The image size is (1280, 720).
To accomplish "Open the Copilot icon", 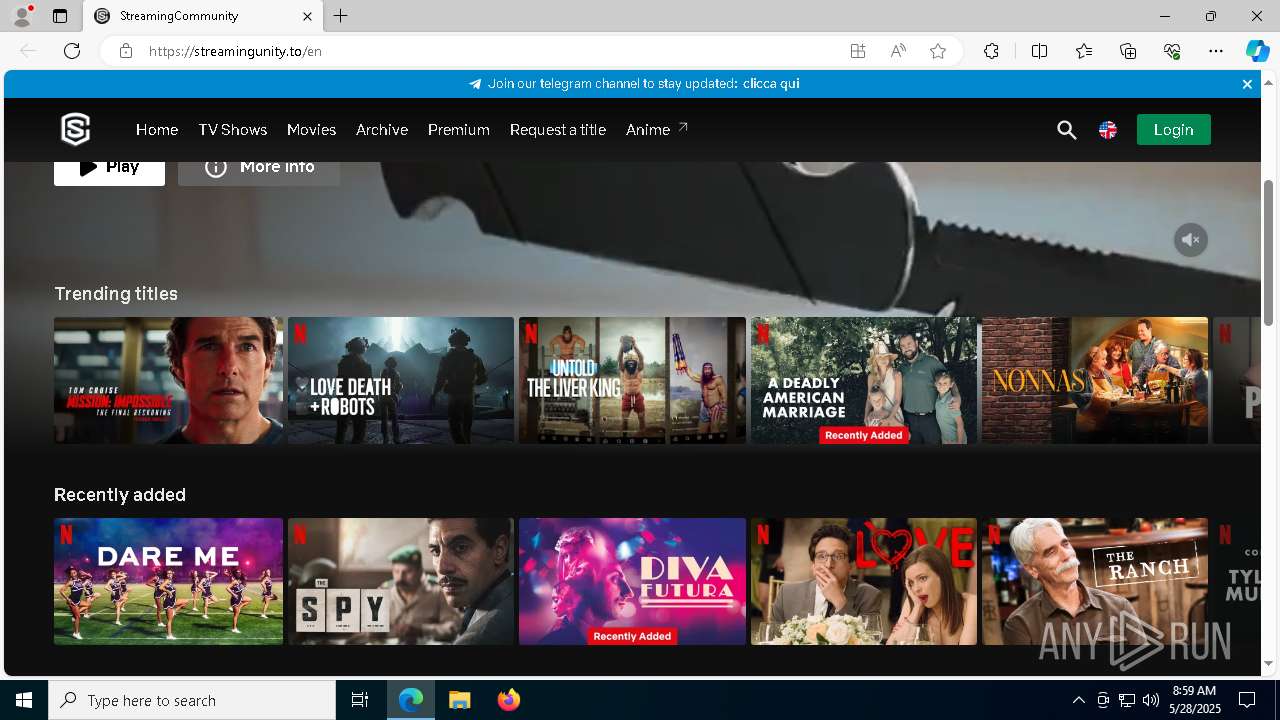I will click(1257, 51).
